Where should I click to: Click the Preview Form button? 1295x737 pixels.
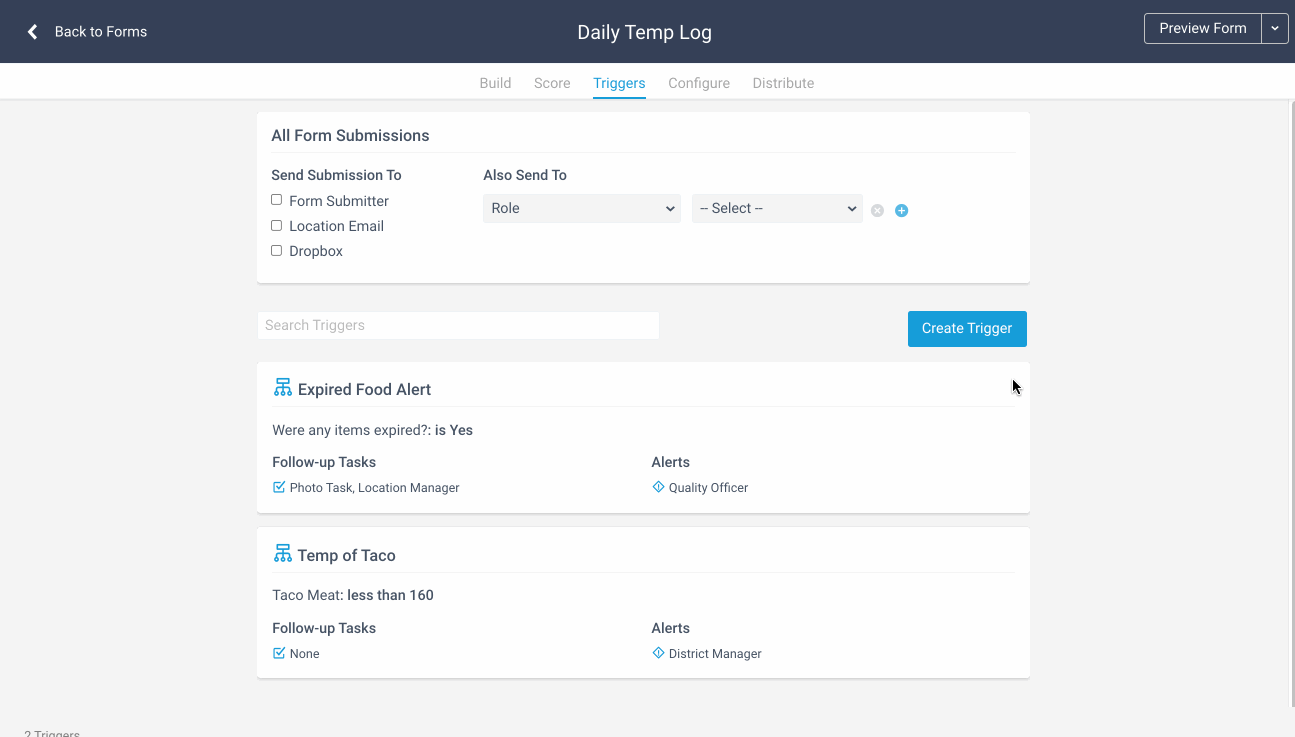1202,29
